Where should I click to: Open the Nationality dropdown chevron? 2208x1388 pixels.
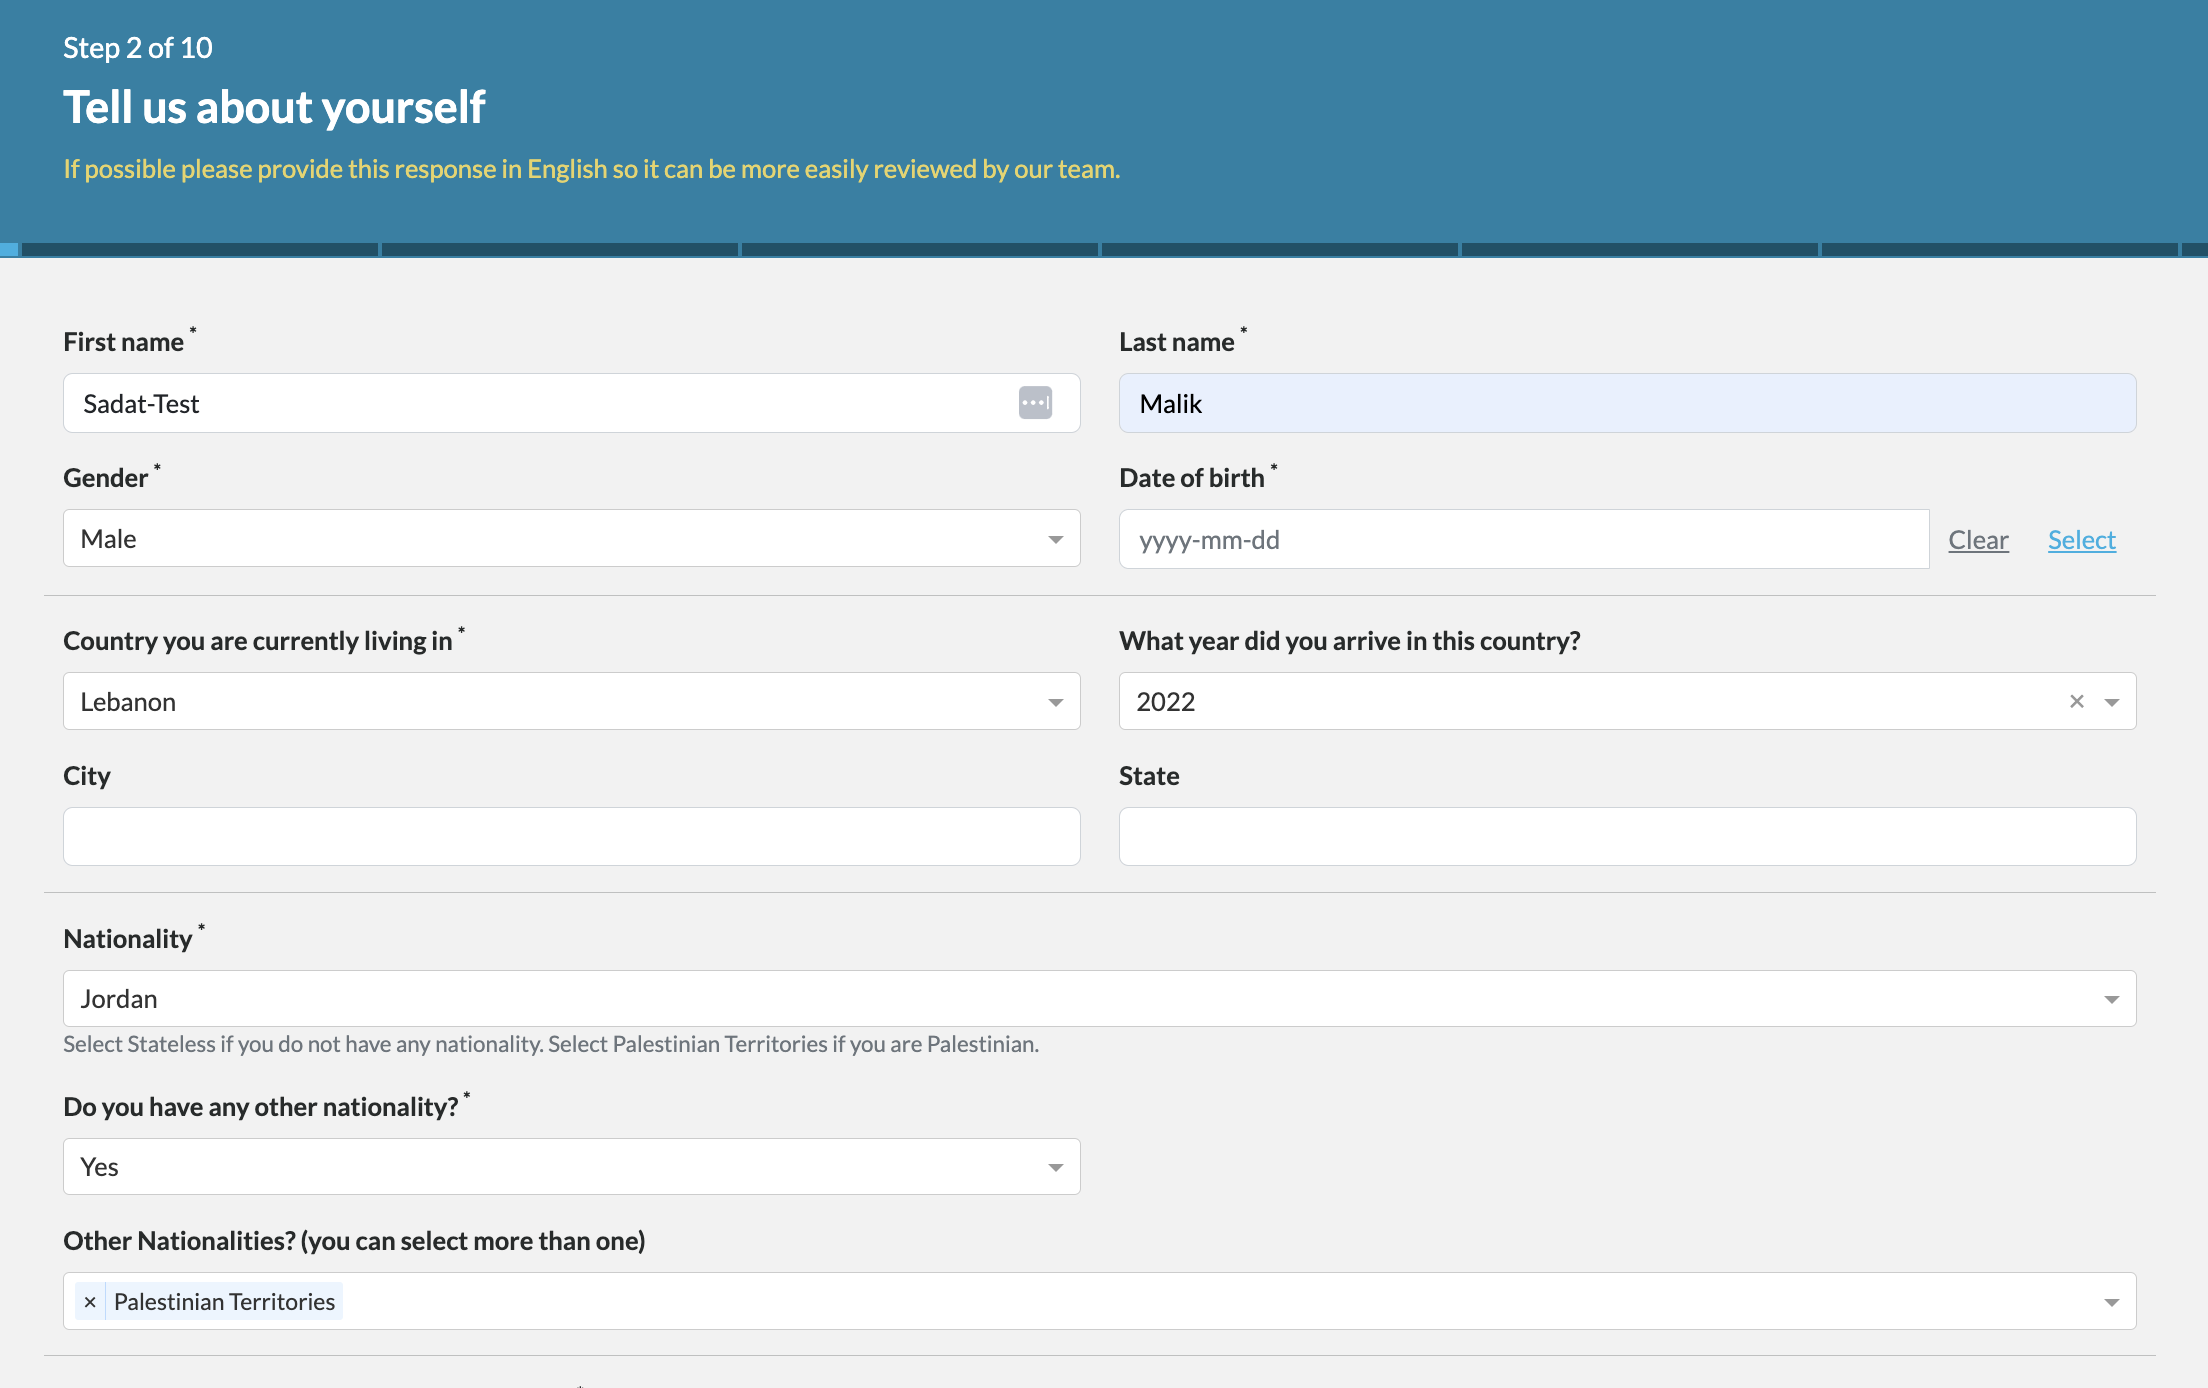pyautogui.click(x=2112, y=998)
